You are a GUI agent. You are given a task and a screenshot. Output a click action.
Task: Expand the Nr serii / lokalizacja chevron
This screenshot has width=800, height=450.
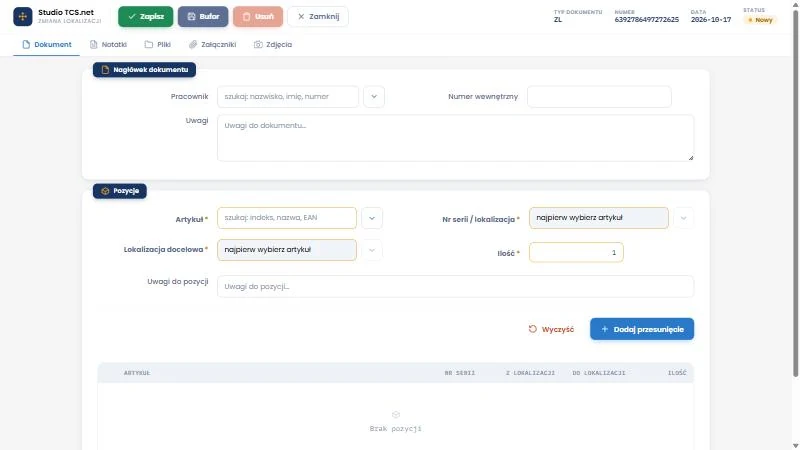click(x=684, y=218)
